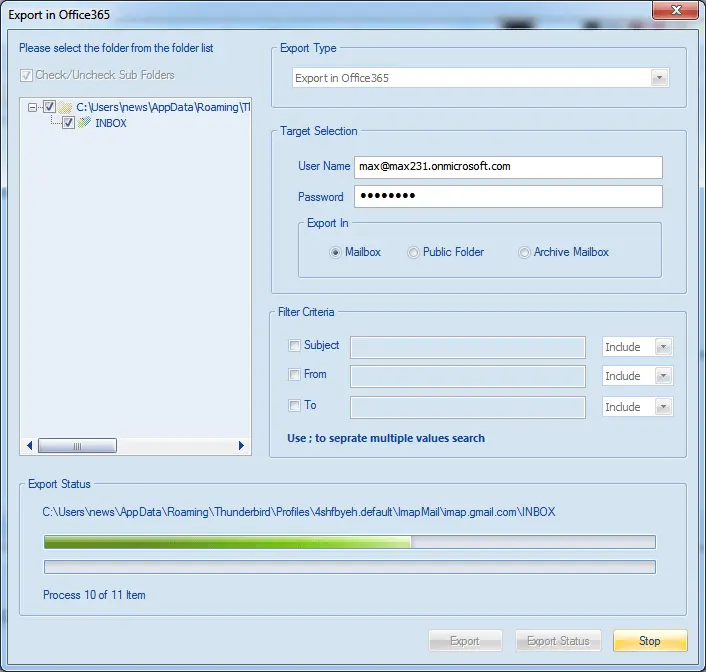Enable the To filter checkbox
Viewport: 706px width, 672px height.
[x=294, y=405]
